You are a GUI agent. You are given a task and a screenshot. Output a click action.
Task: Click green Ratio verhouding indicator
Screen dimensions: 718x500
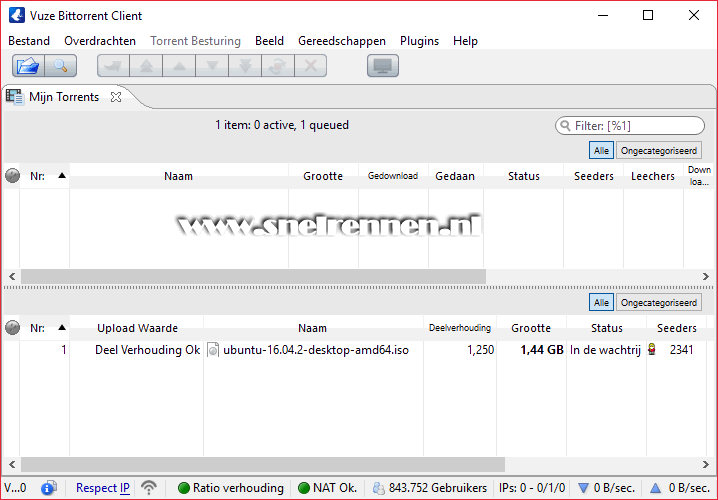[184, 488]
